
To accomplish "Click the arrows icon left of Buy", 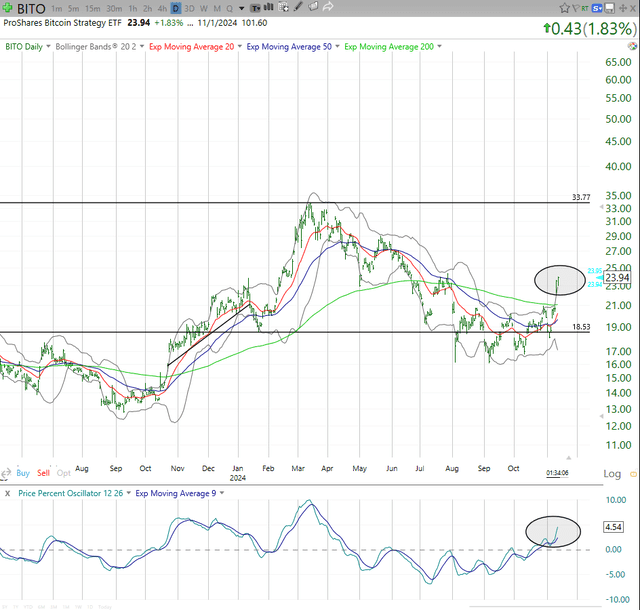I will click(x=6, y=474).
